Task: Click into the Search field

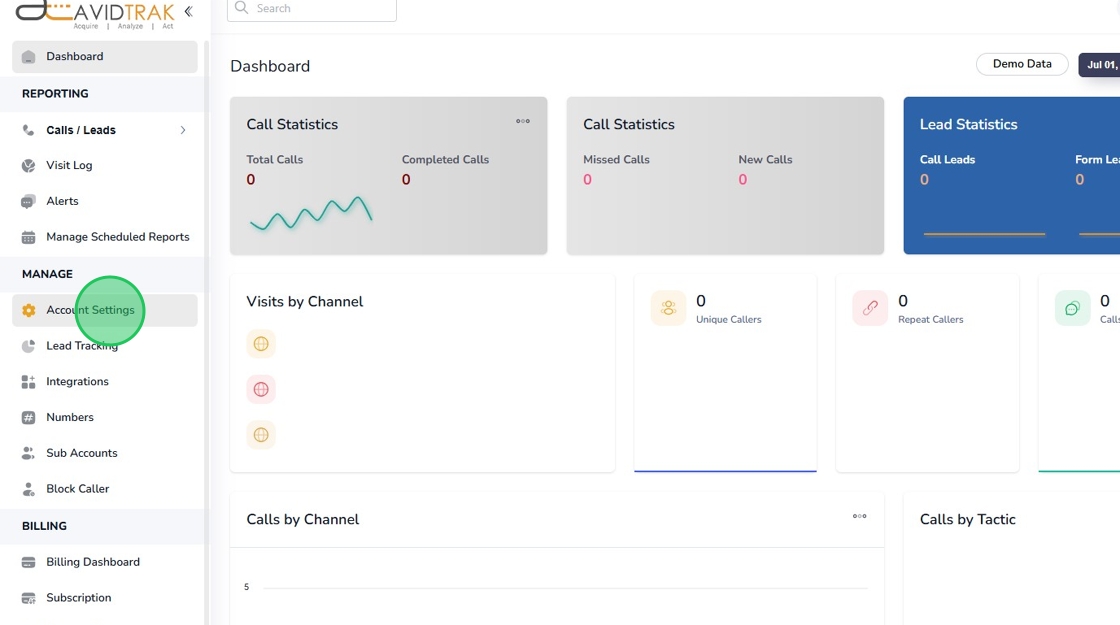Action: [x=312, y=9]
